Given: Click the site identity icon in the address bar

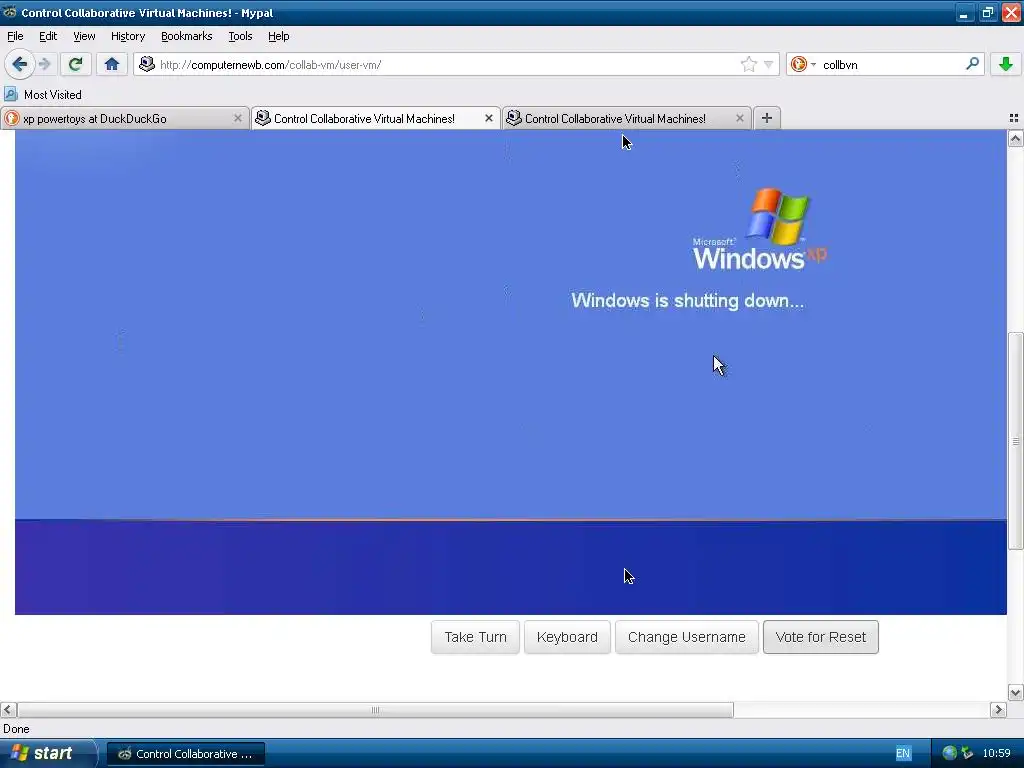Looking at the screenshot, I should pos(147,64).
